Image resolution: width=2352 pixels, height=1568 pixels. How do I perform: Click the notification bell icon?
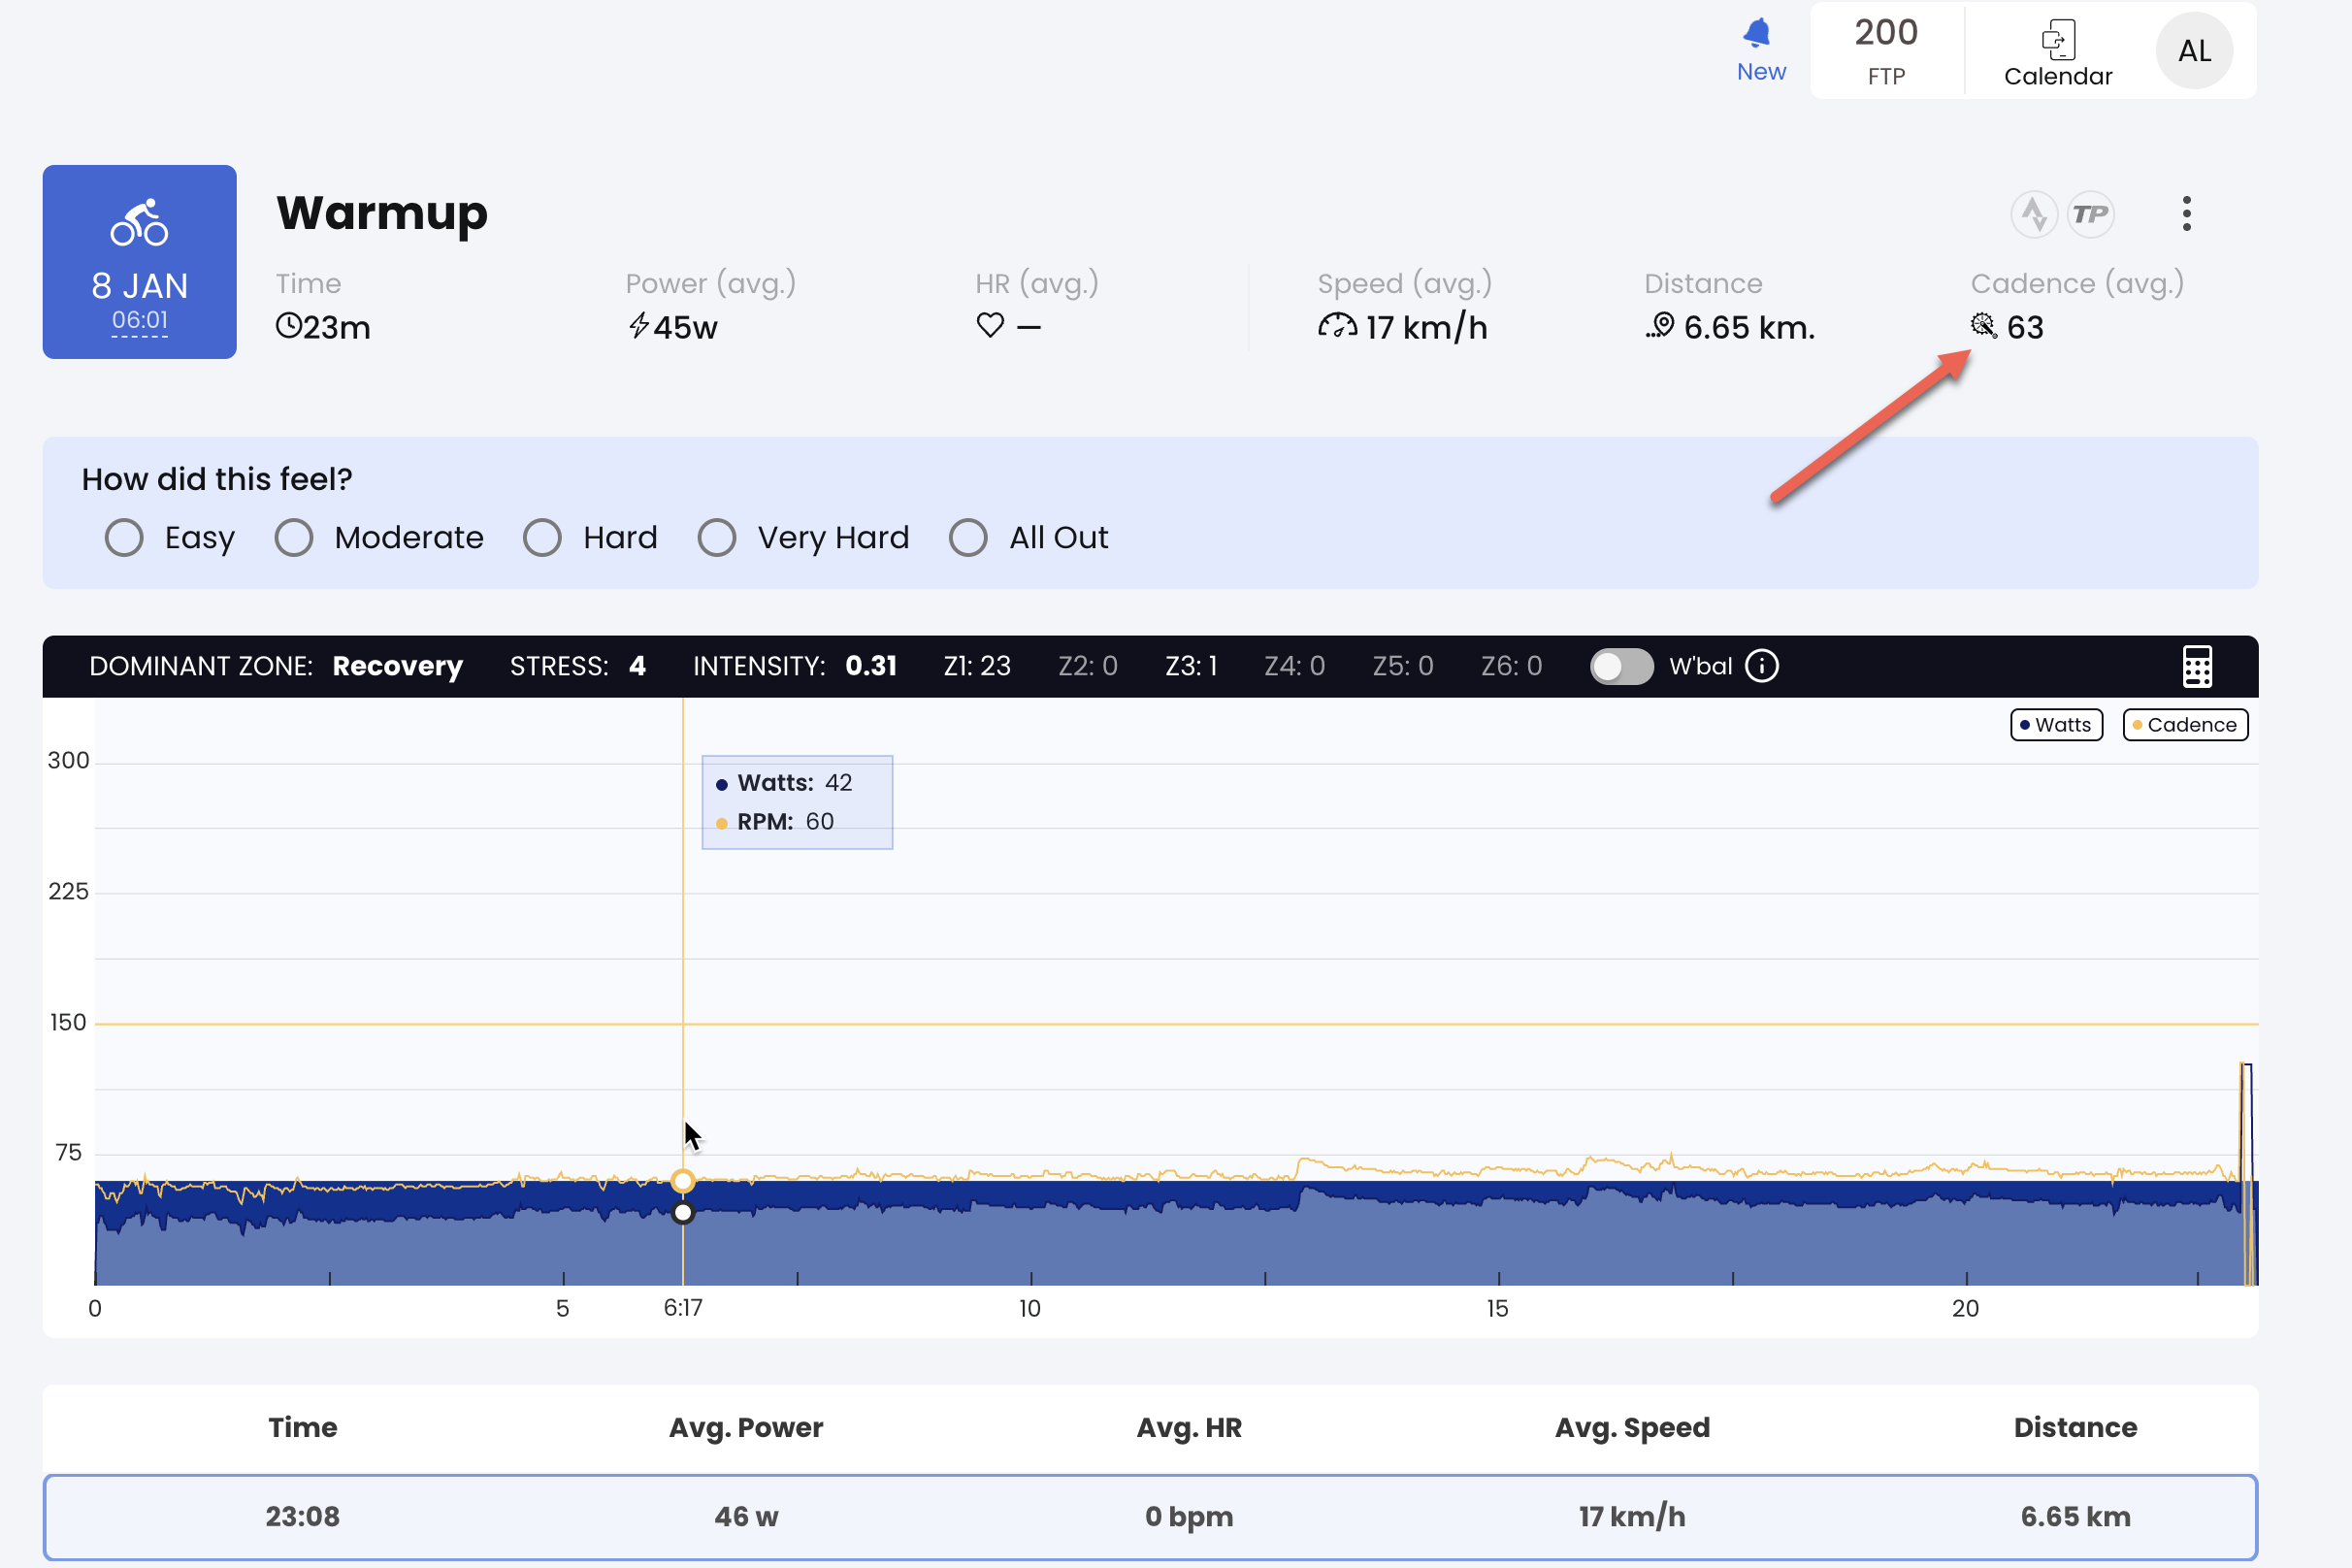click(x=1757, y=35)
